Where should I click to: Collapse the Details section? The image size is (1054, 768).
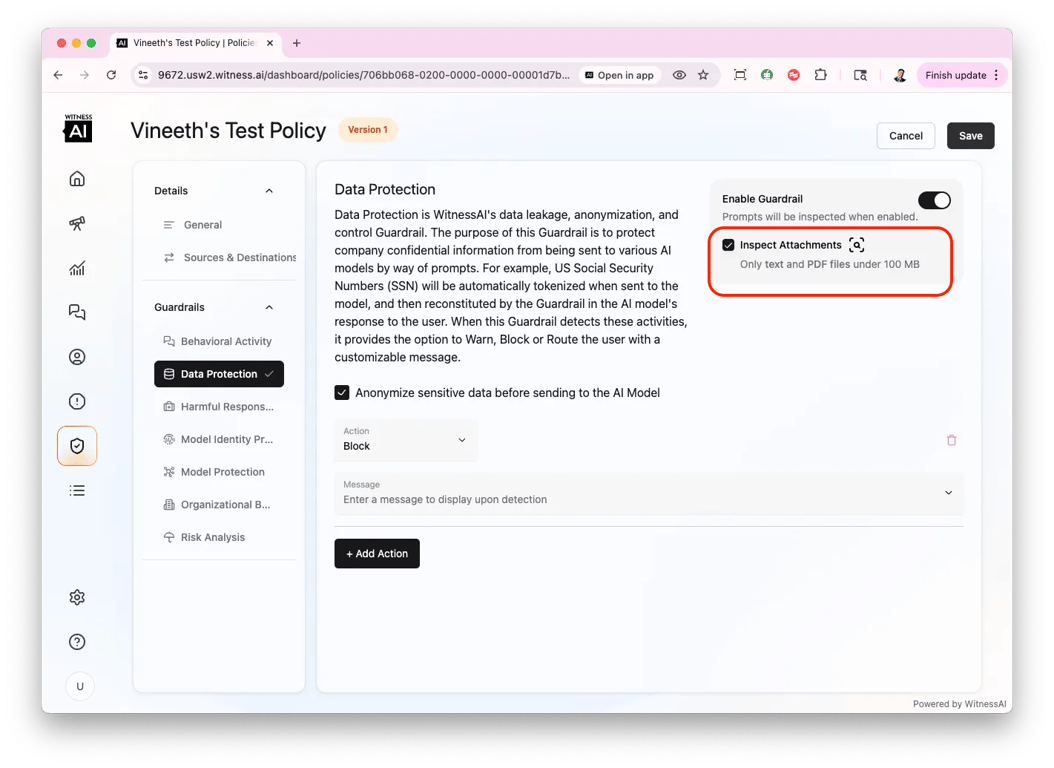pos(269,191)
